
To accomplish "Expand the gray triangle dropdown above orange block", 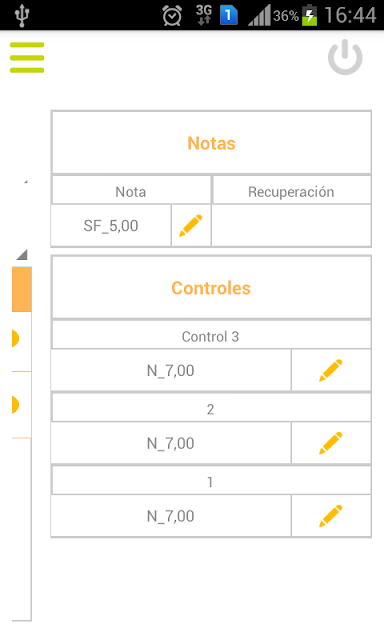I will (22, 255).
